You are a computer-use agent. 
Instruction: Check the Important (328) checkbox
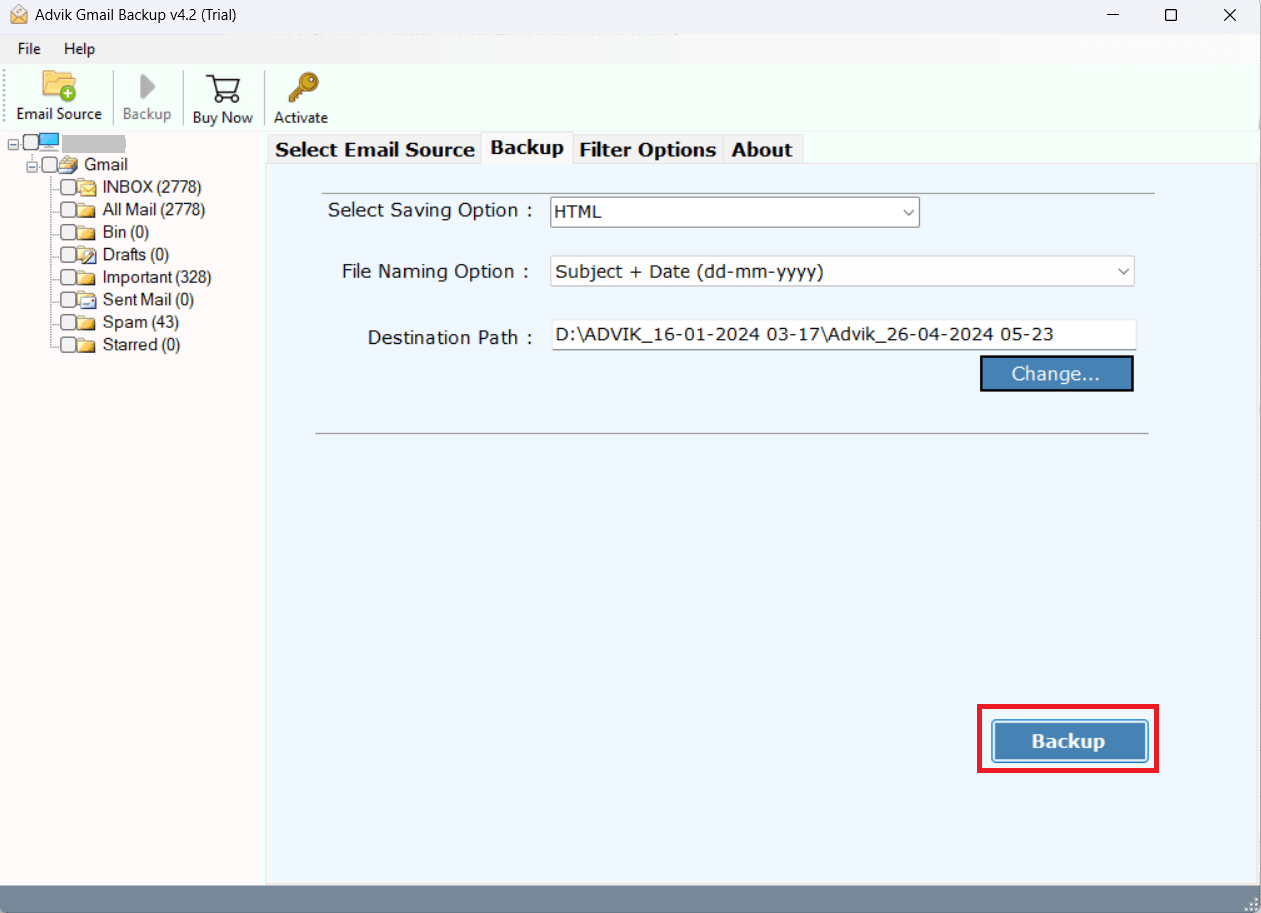[67, 277]
